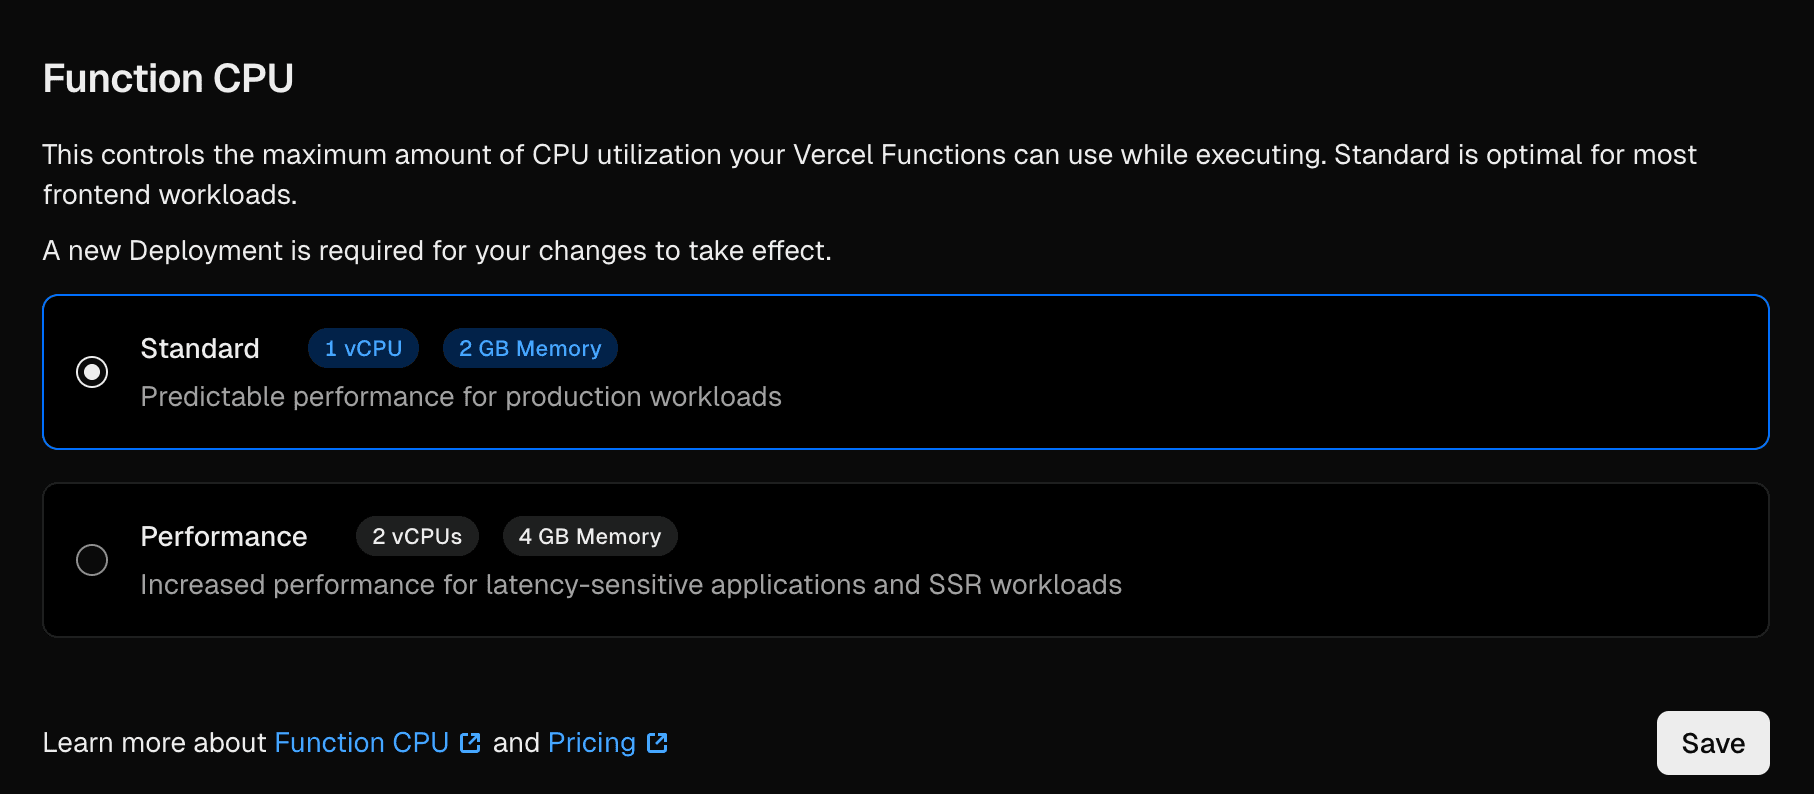Click the Standard option description text
Image resolution: width=1814 pixels, height=794 pixels.
462,396
